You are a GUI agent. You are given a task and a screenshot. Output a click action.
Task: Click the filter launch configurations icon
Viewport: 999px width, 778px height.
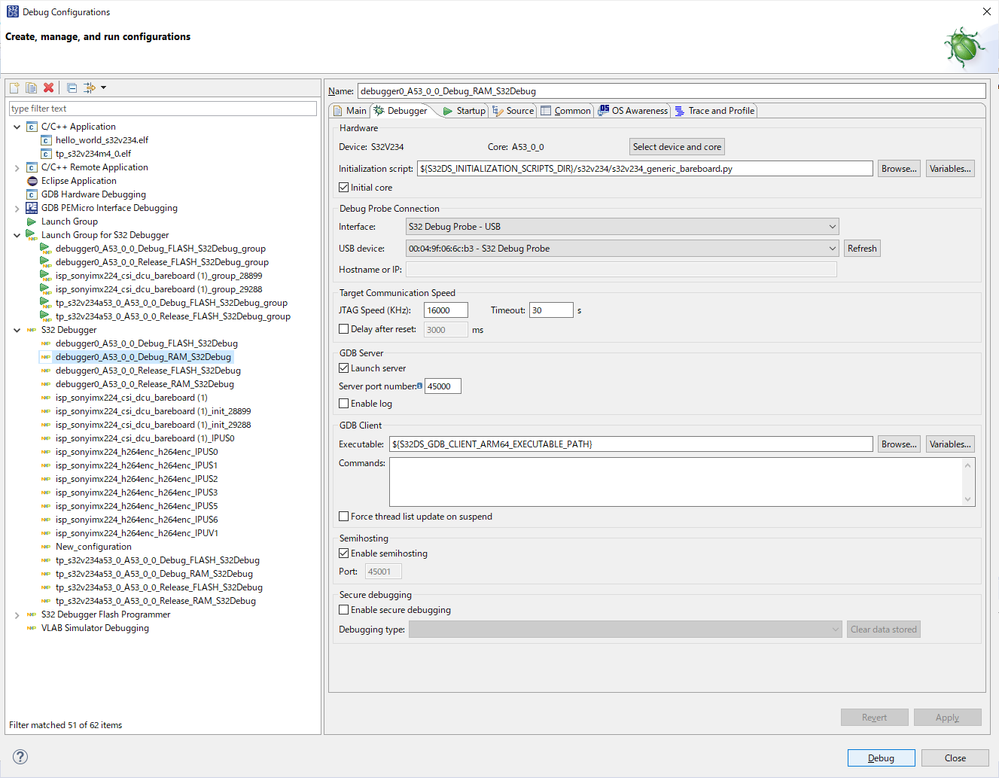point(90,88)
